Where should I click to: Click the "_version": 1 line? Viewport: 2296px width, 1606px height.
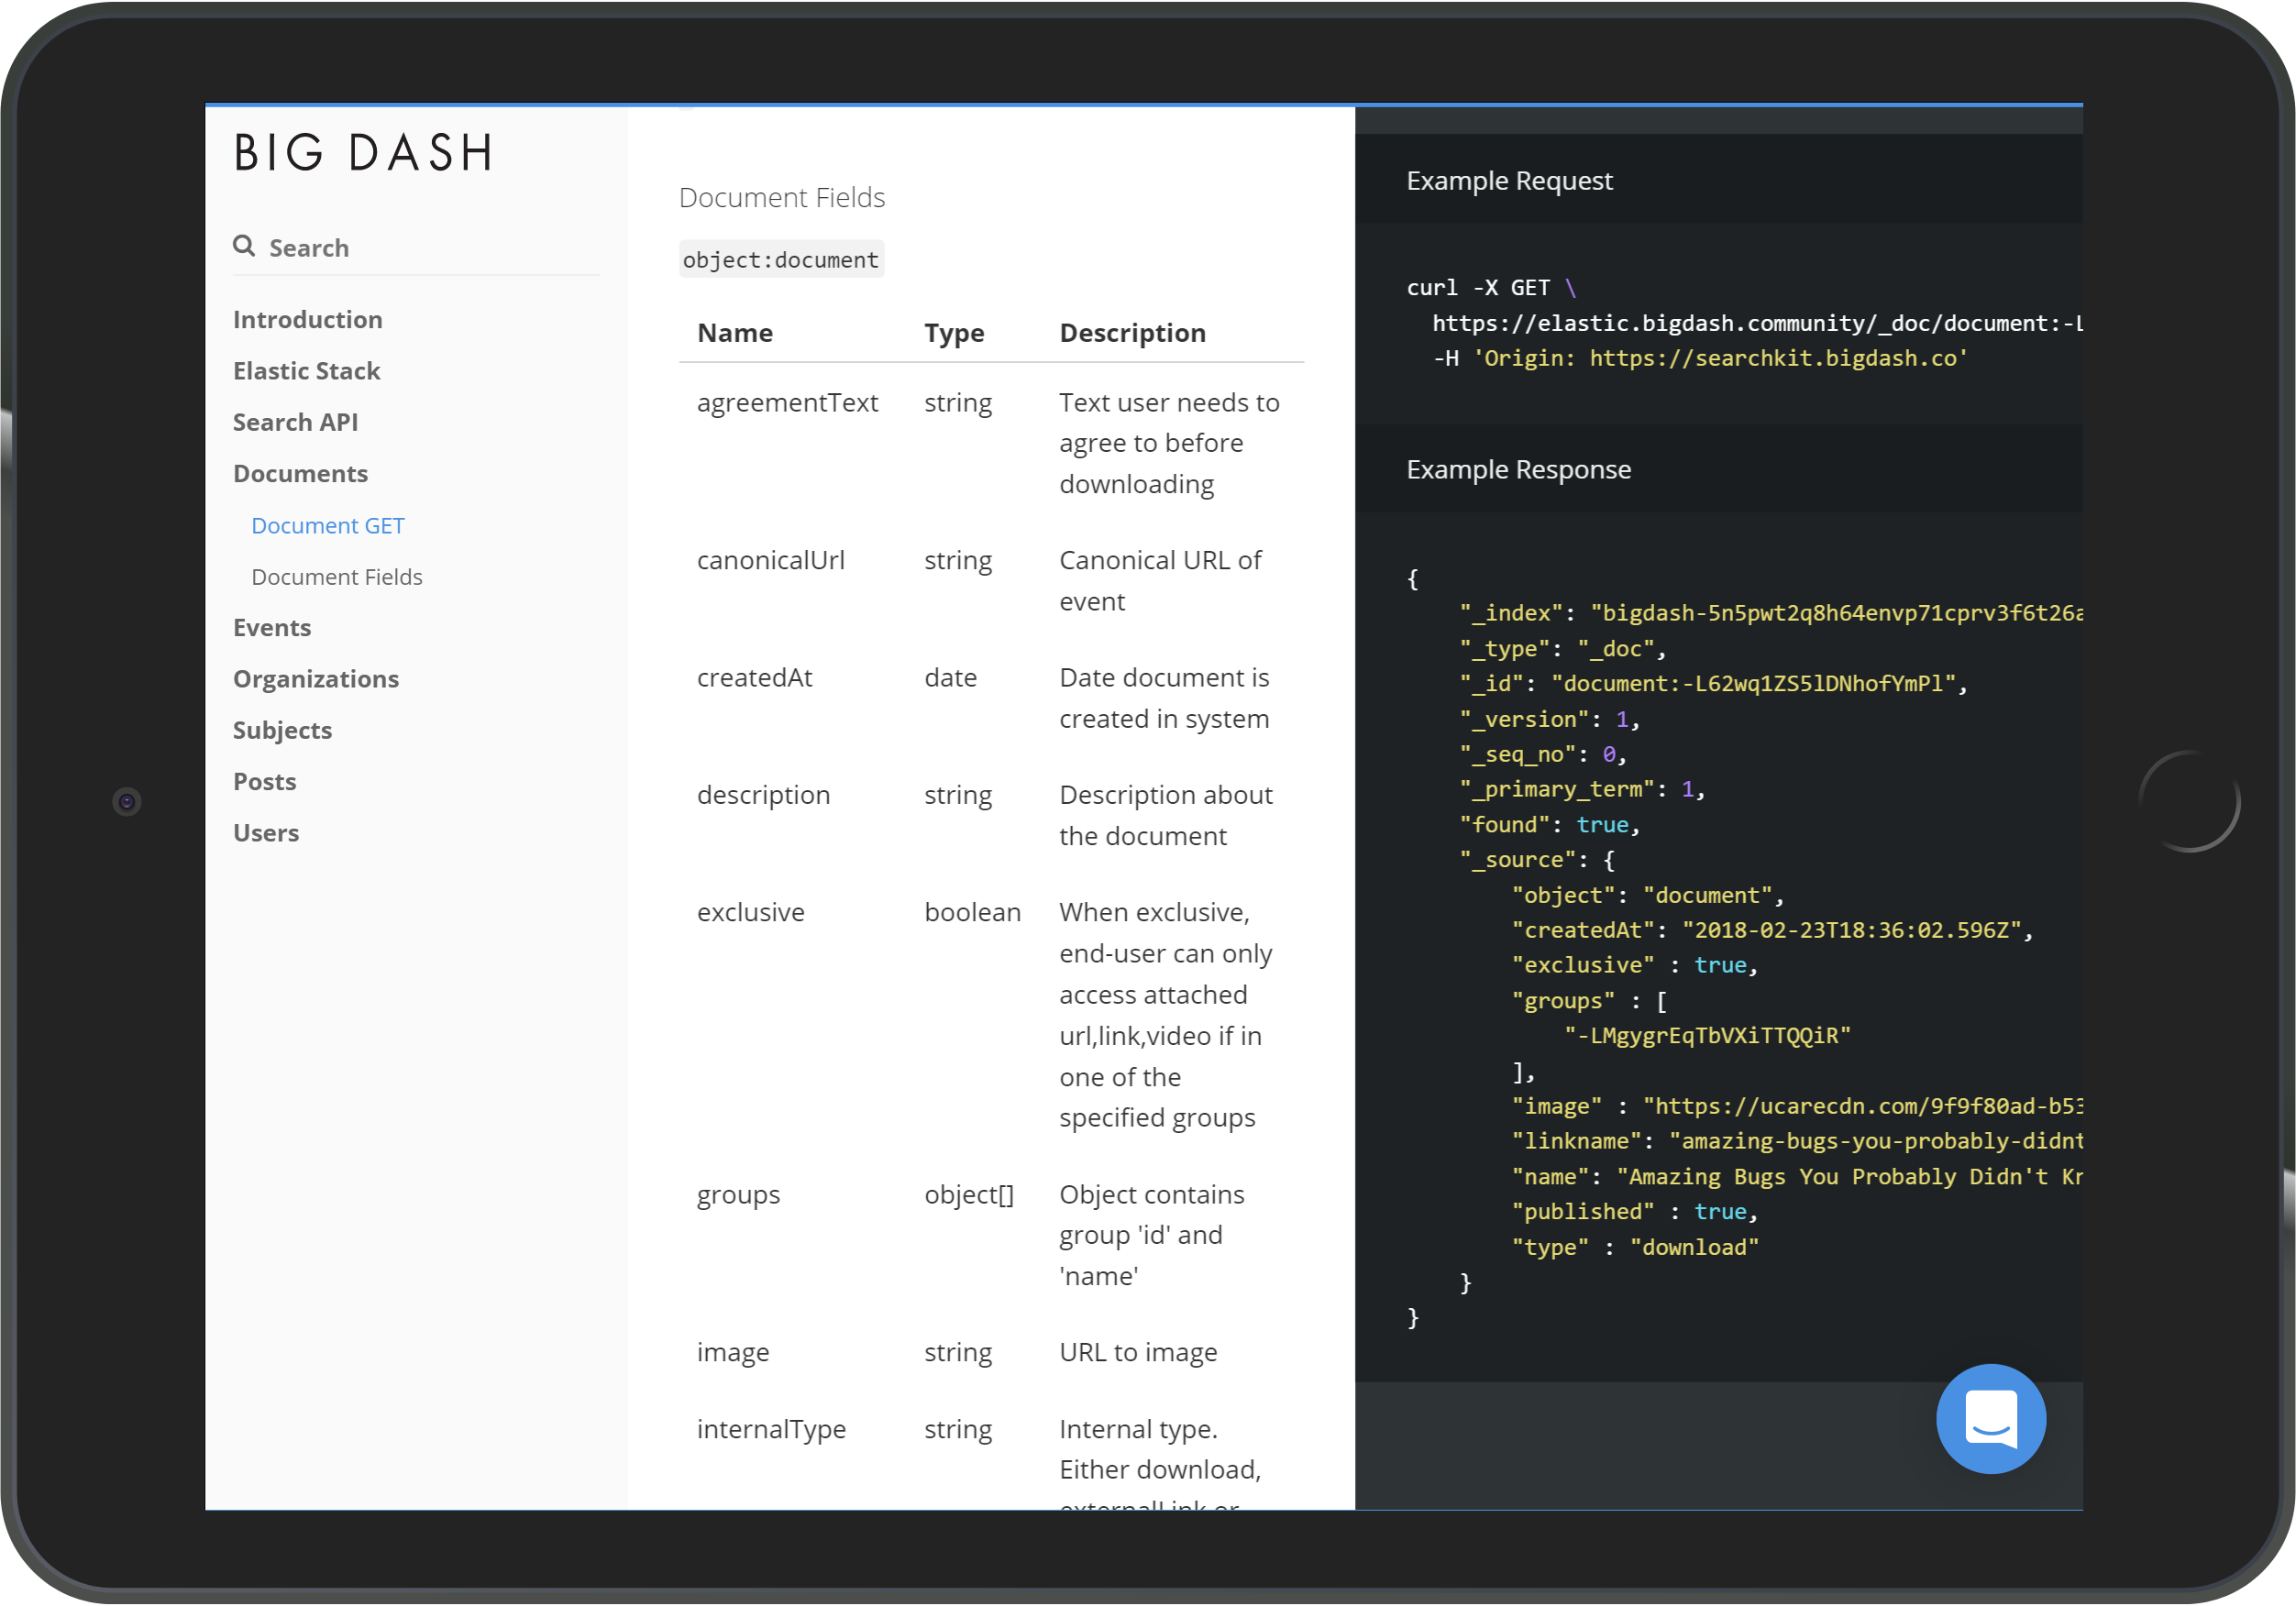click(x=1549, y=720)
